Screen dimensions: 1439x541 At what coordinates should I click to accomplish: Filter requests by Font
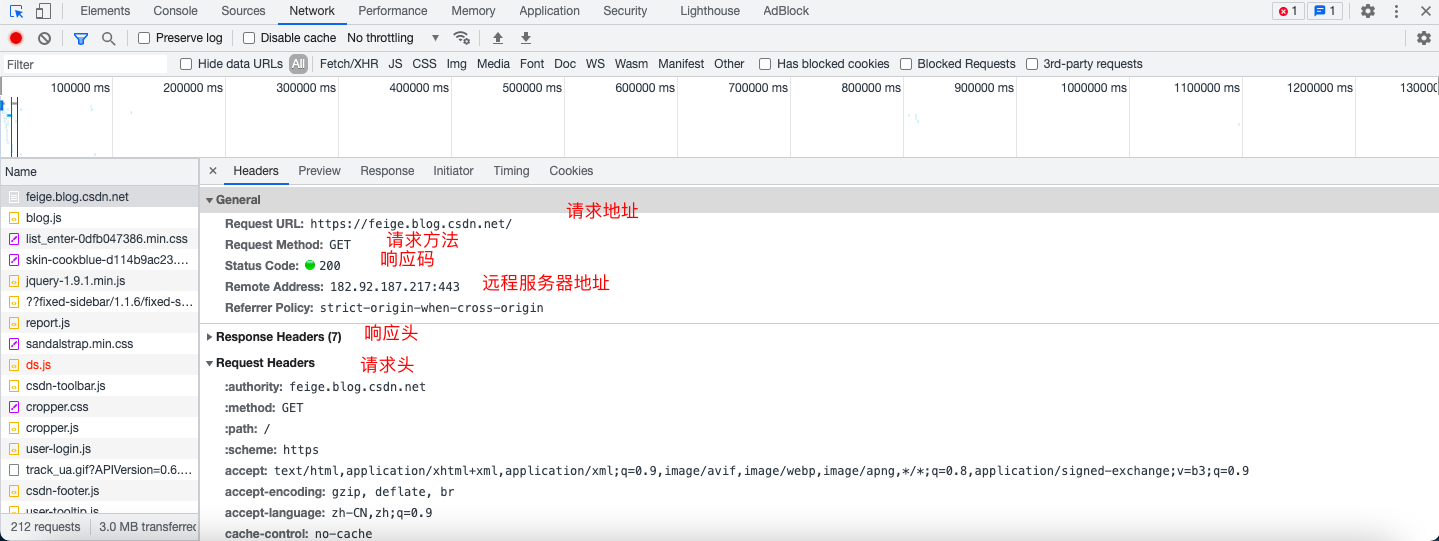point(532,64)
